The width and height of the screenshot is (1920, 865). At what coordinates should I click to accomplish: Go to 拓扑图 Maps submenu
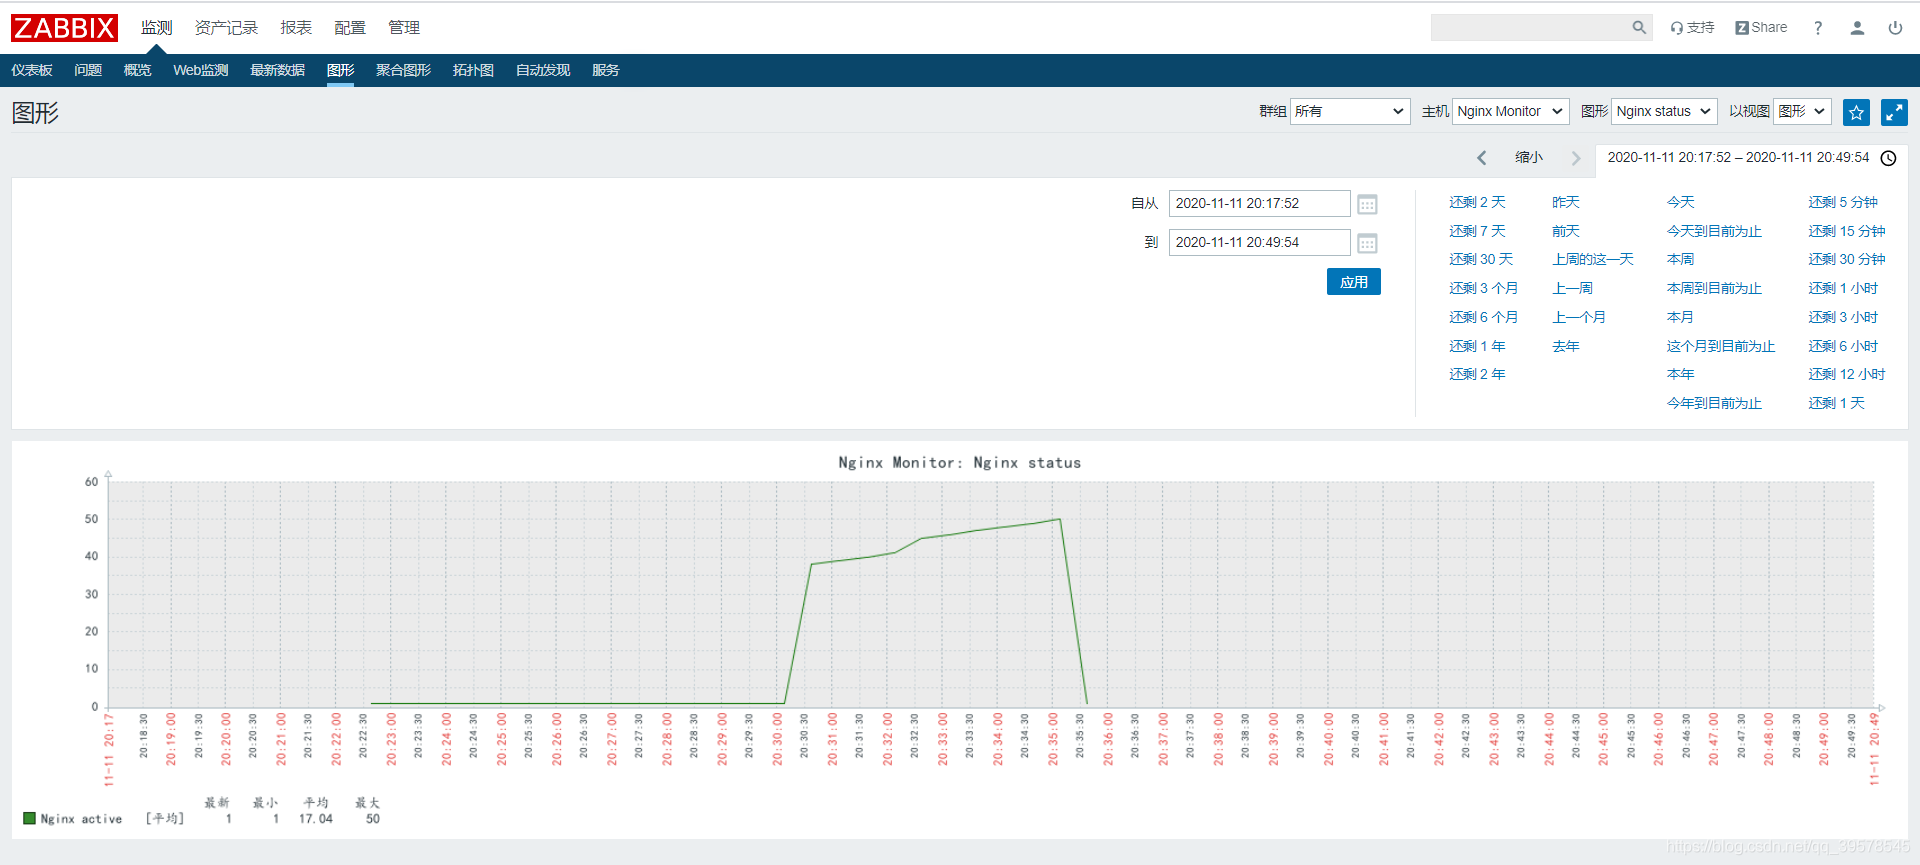click(x=473, y=70)
